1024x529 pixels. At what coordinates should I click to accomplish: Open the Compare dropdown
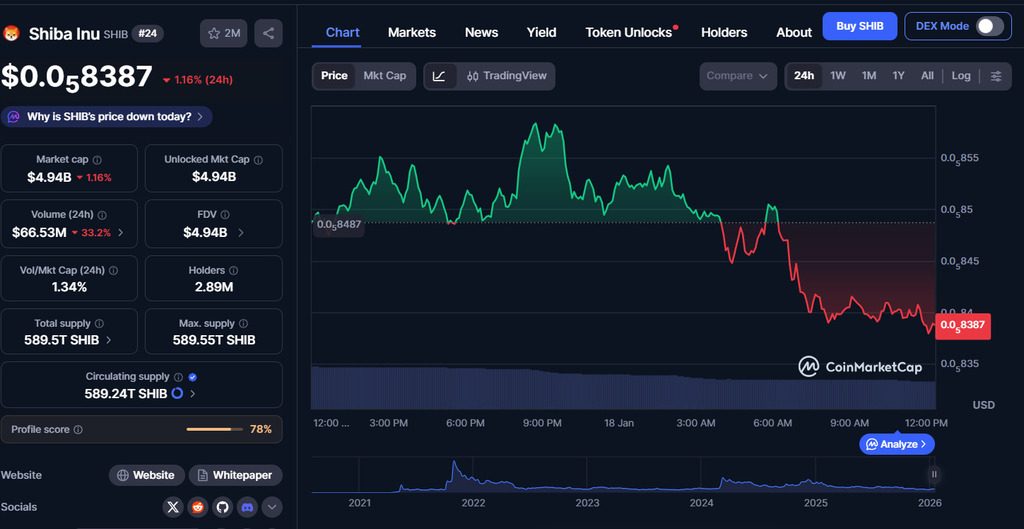click(738, 76)
